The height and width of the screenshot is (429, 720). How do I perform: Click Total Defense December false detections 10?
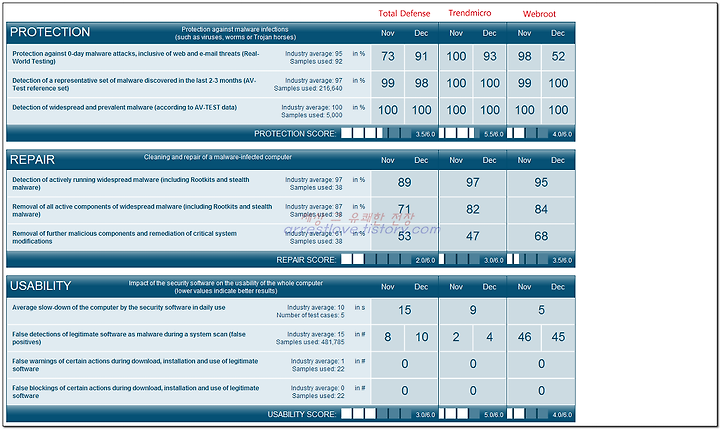421,337
